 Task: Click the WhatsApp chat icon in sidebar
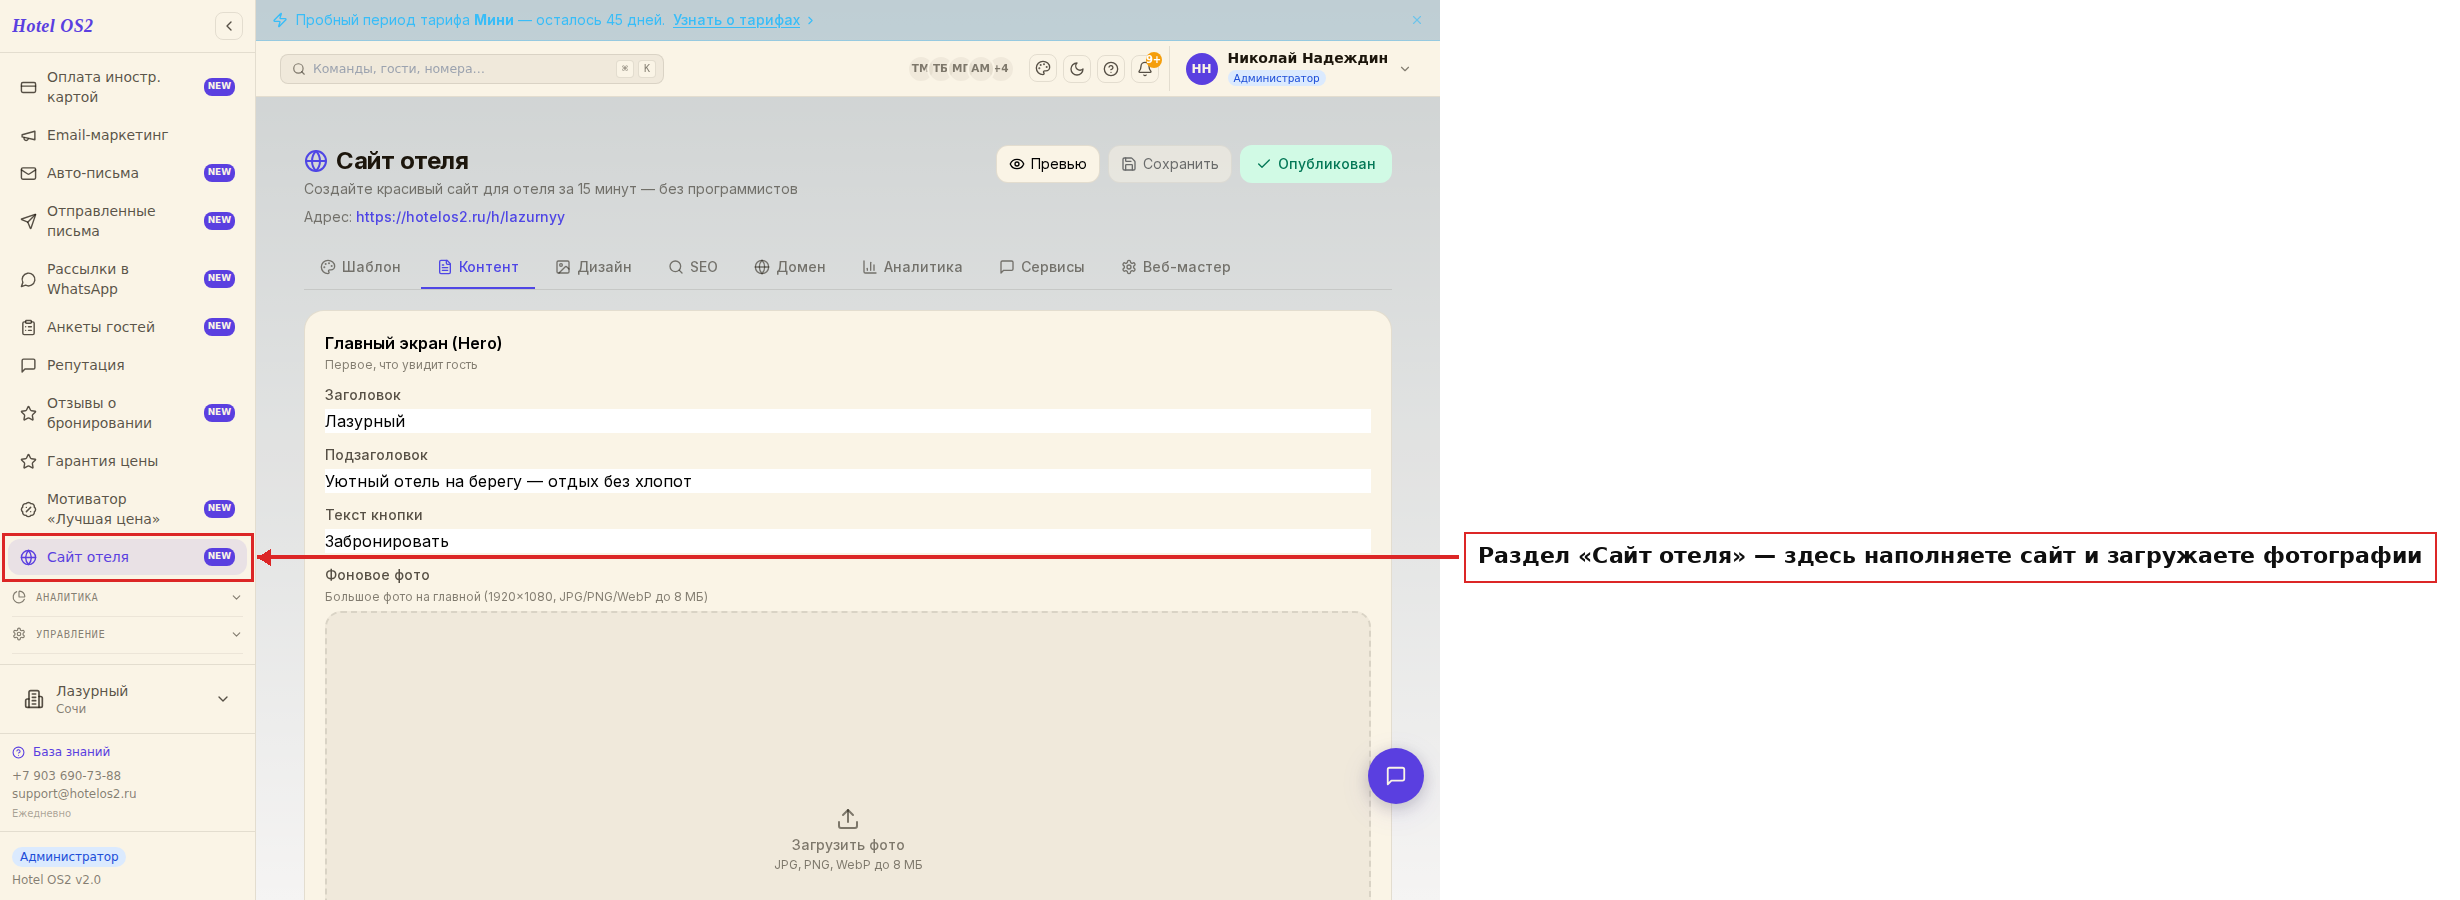point(29,279)
